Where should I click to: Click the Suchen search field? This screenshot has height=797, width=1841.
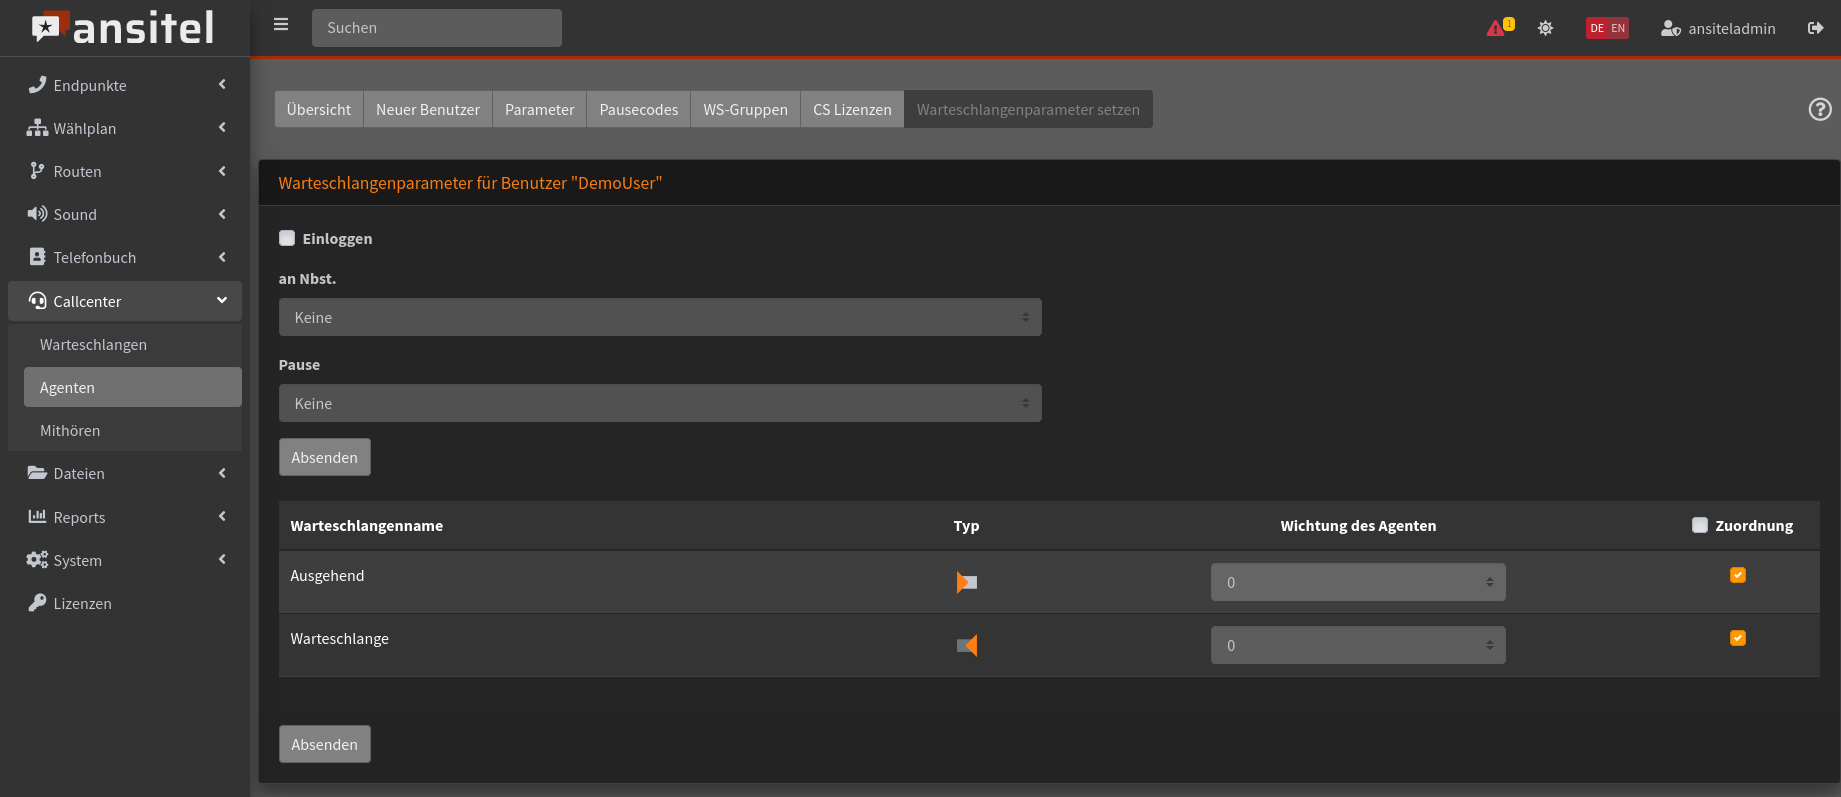coord(437,28)
